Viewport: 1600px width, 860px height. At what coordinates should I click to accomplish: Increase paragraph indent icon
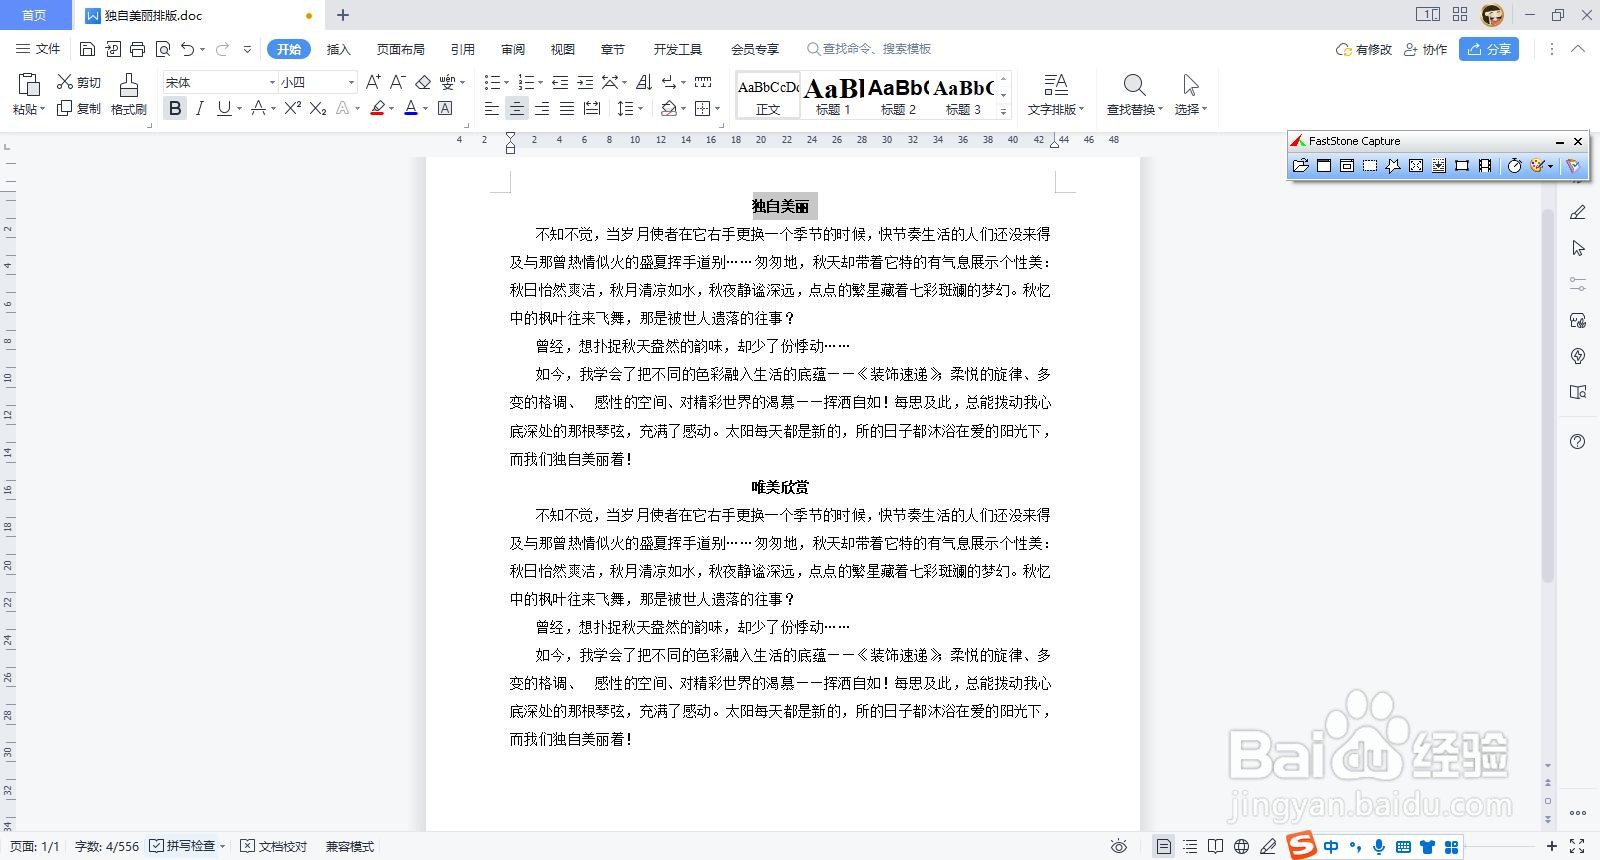tap(585, 82)
